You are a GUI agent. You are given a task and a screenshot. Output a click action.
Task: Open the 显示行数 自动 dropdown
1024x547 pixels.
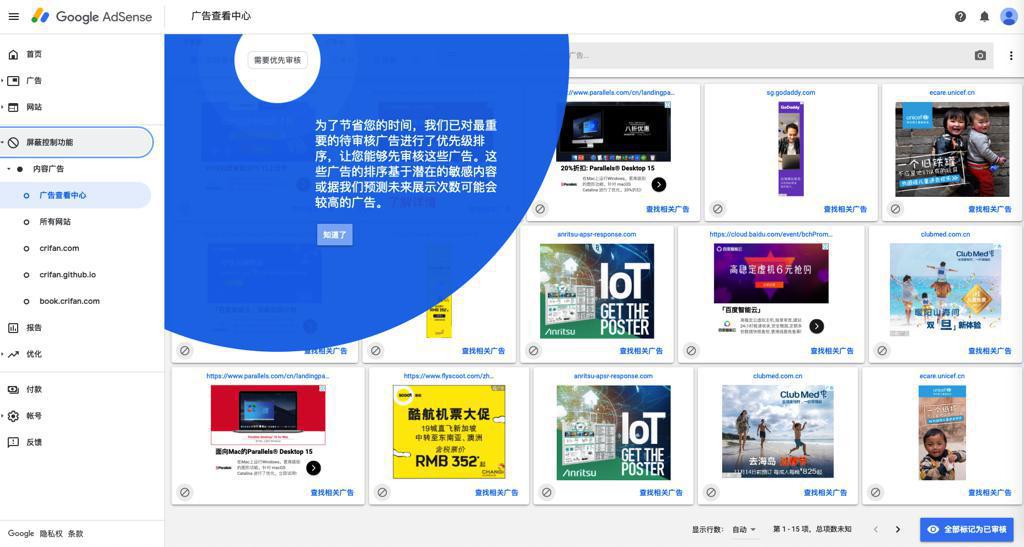click(744, 529)
